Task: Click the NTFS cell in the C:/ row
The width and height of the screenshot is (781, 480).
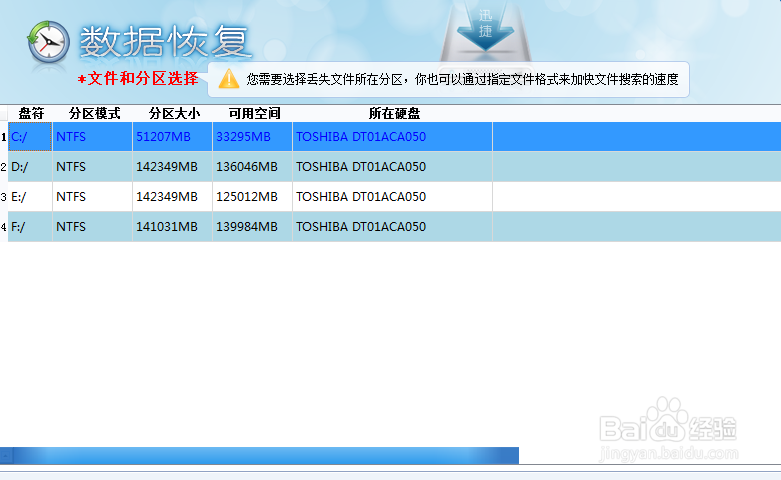Action: coord(93,137)
